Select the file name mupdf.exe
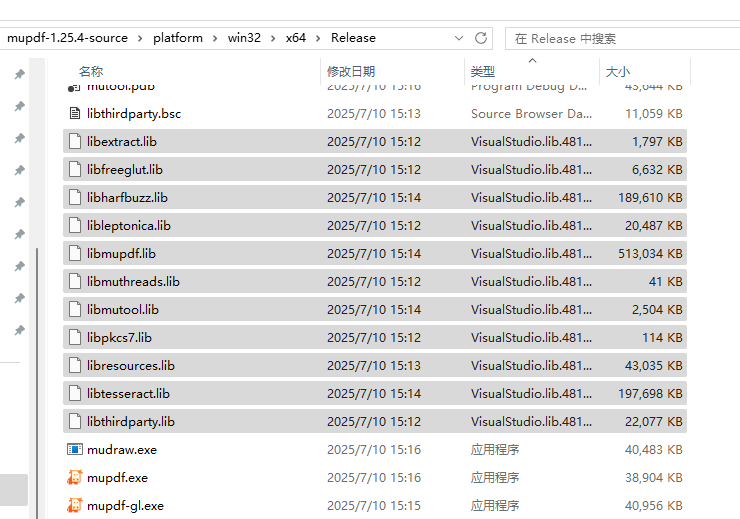Image resolution: width=740 pixels, height=519 pixels. coord(118,477)
